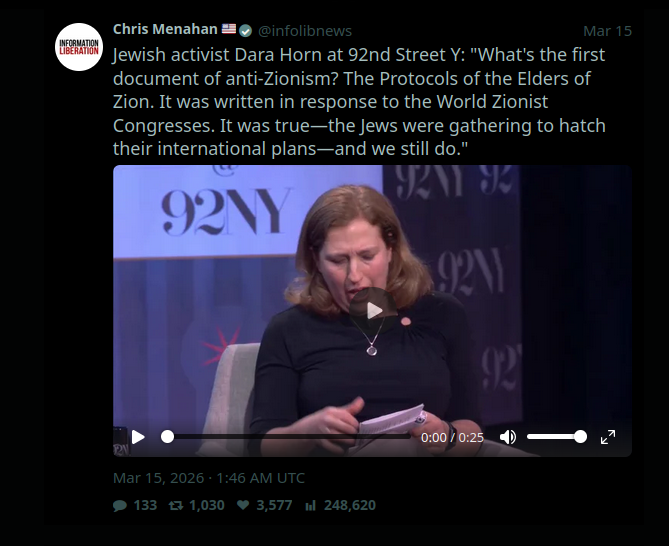Image resolution: width=669 pixels, height=546 pixels.
Task: Click the video progress bar handle
Action: point(167,437)
